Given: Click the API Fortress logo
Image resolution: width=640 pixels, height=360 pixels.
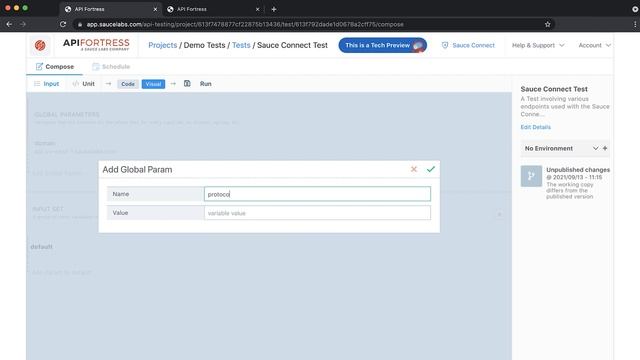Looking at the screenshot, I should coord(96,45).
